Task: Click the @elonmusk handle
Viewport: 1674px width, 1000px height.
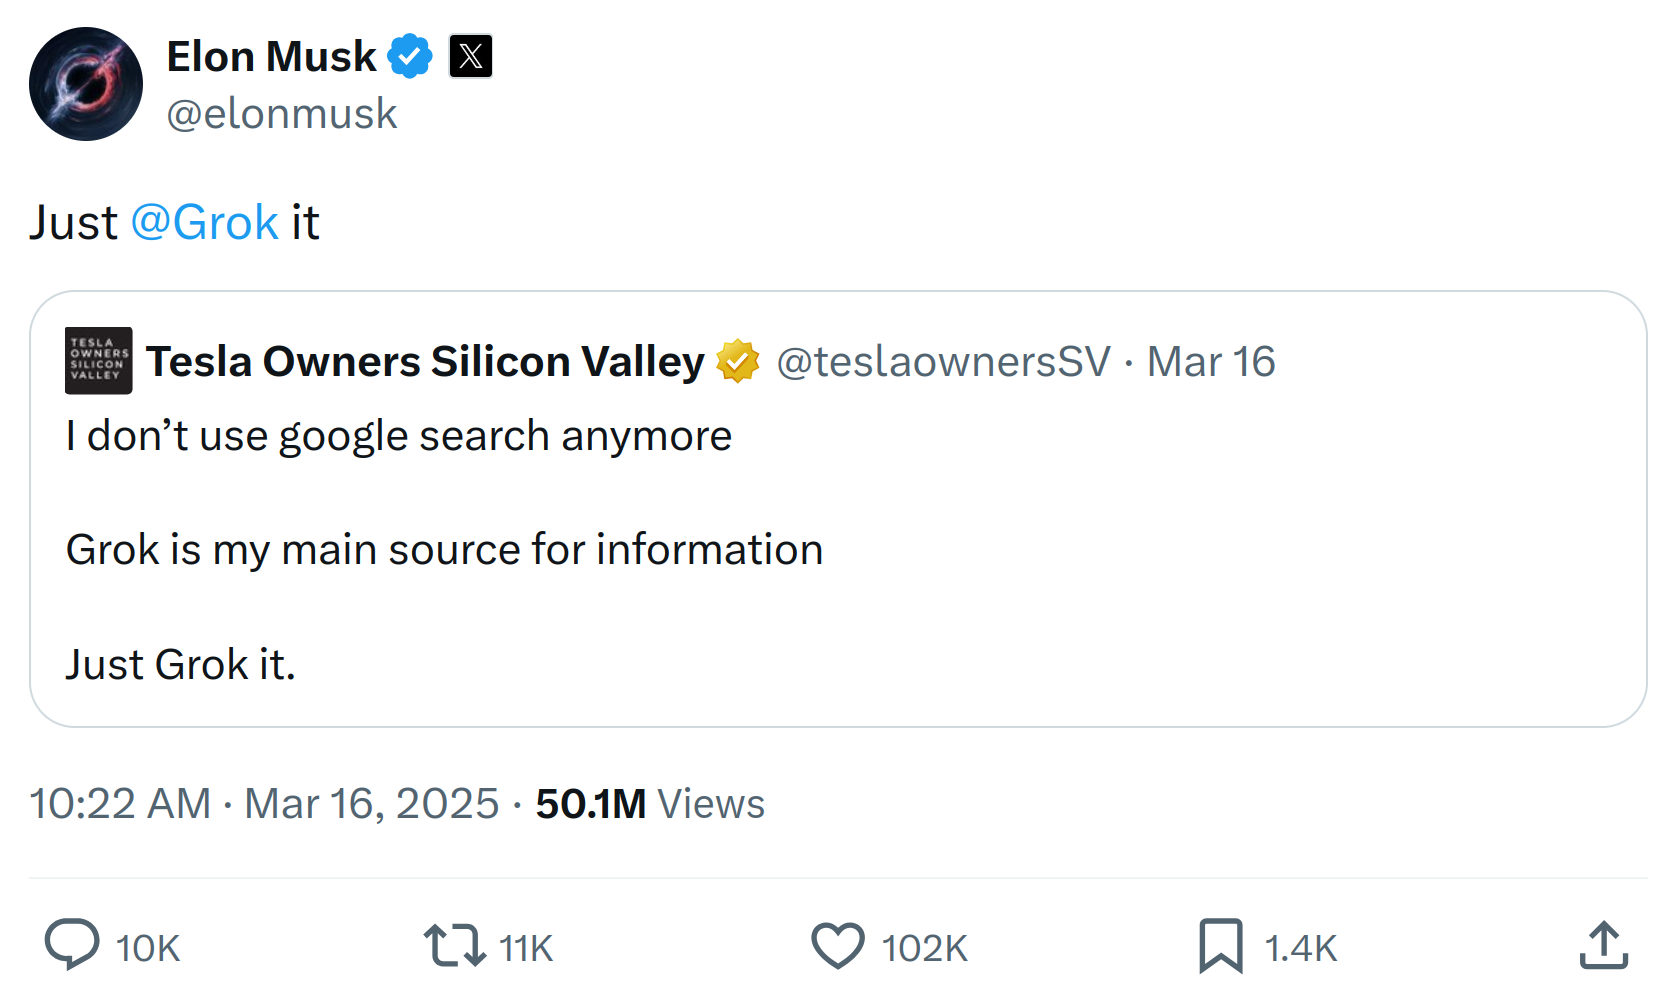Action: tap(282, 114)
